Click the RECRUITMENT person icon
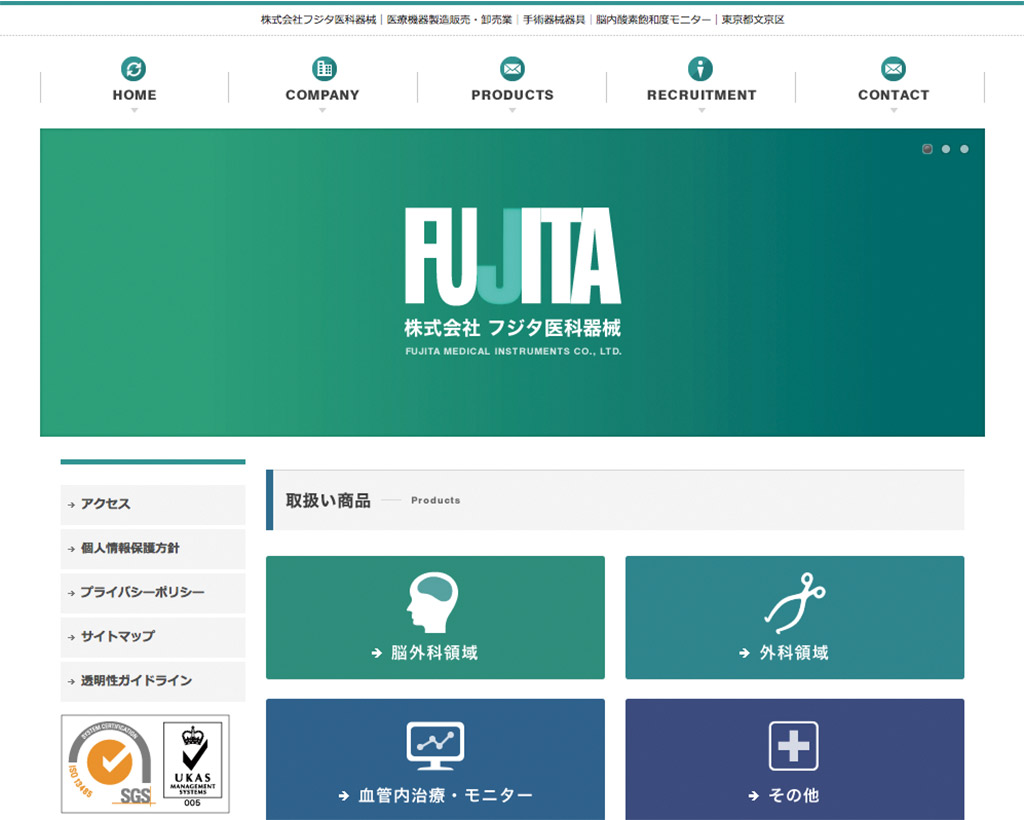 tap(701, 69)
